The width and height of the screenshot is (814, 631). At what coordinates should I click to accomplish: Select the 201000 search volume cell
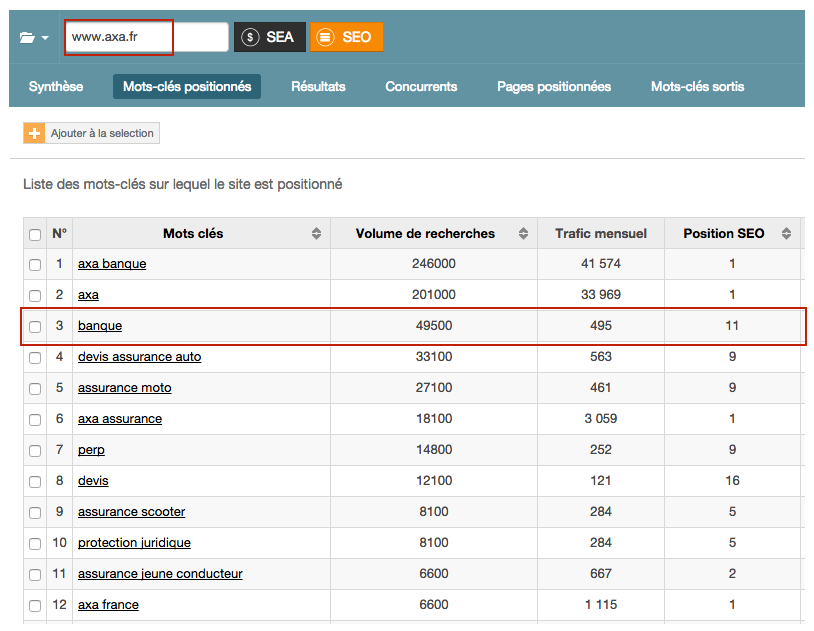(434, 294)
